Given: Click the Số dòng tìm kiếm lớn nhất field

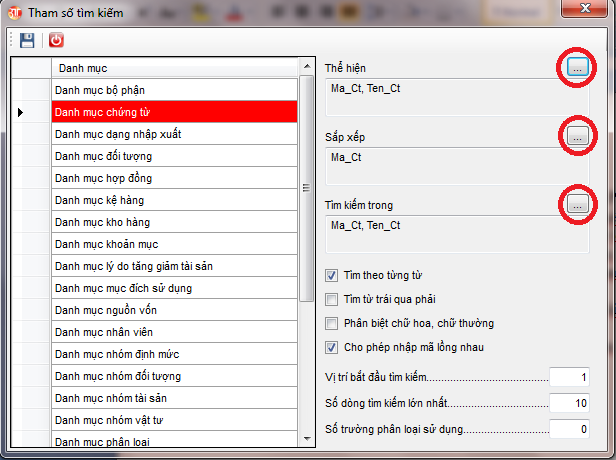Looking at the screenshot, I should [570, 403].
